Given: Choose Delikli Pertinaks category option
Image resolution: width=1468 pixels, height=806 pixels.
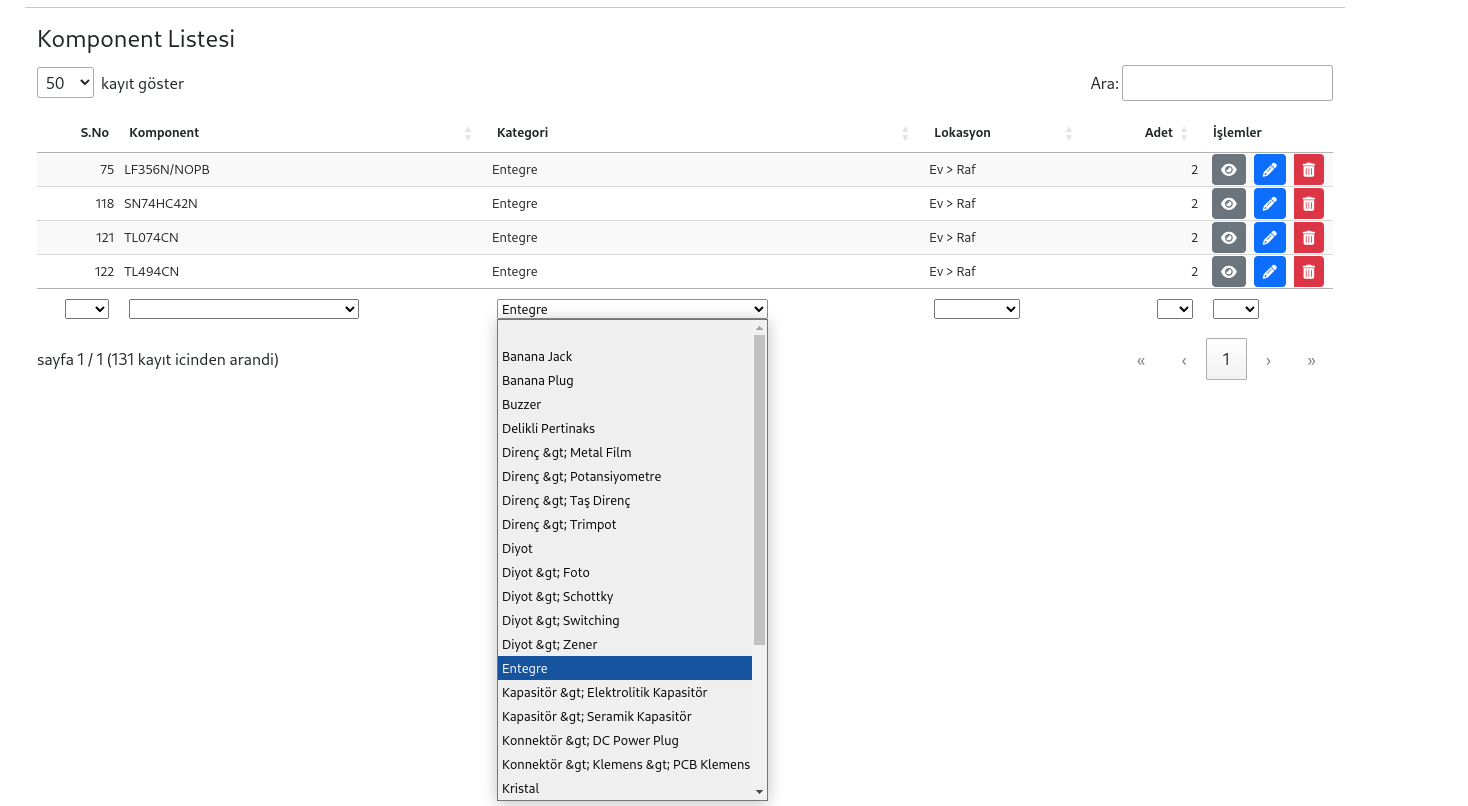Looking at the screenshot, I should [625, 429].
